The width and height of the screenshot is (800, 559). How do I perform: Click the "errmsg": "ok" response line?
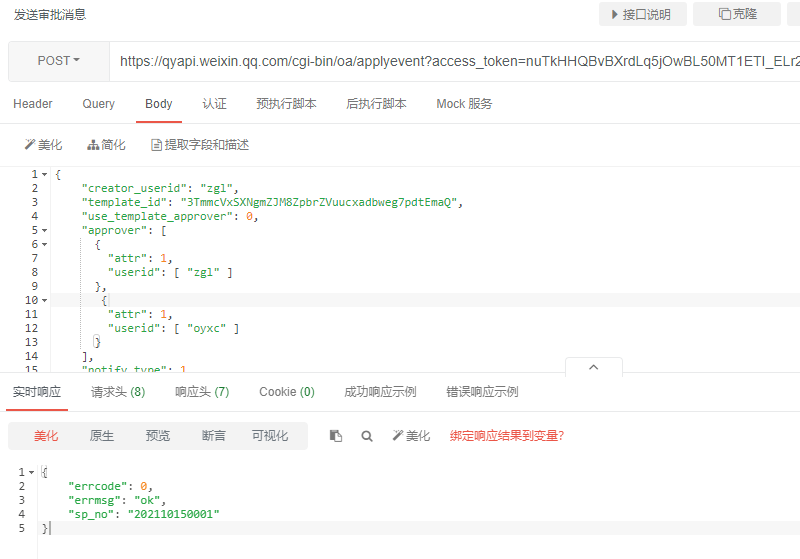117,500
